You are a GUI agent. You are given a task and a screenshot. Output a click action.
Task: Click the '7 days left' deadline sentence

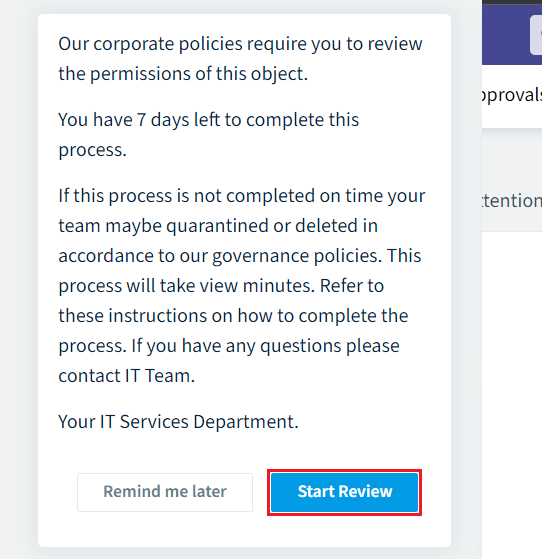pyautogui.click(x=209, y=134)
